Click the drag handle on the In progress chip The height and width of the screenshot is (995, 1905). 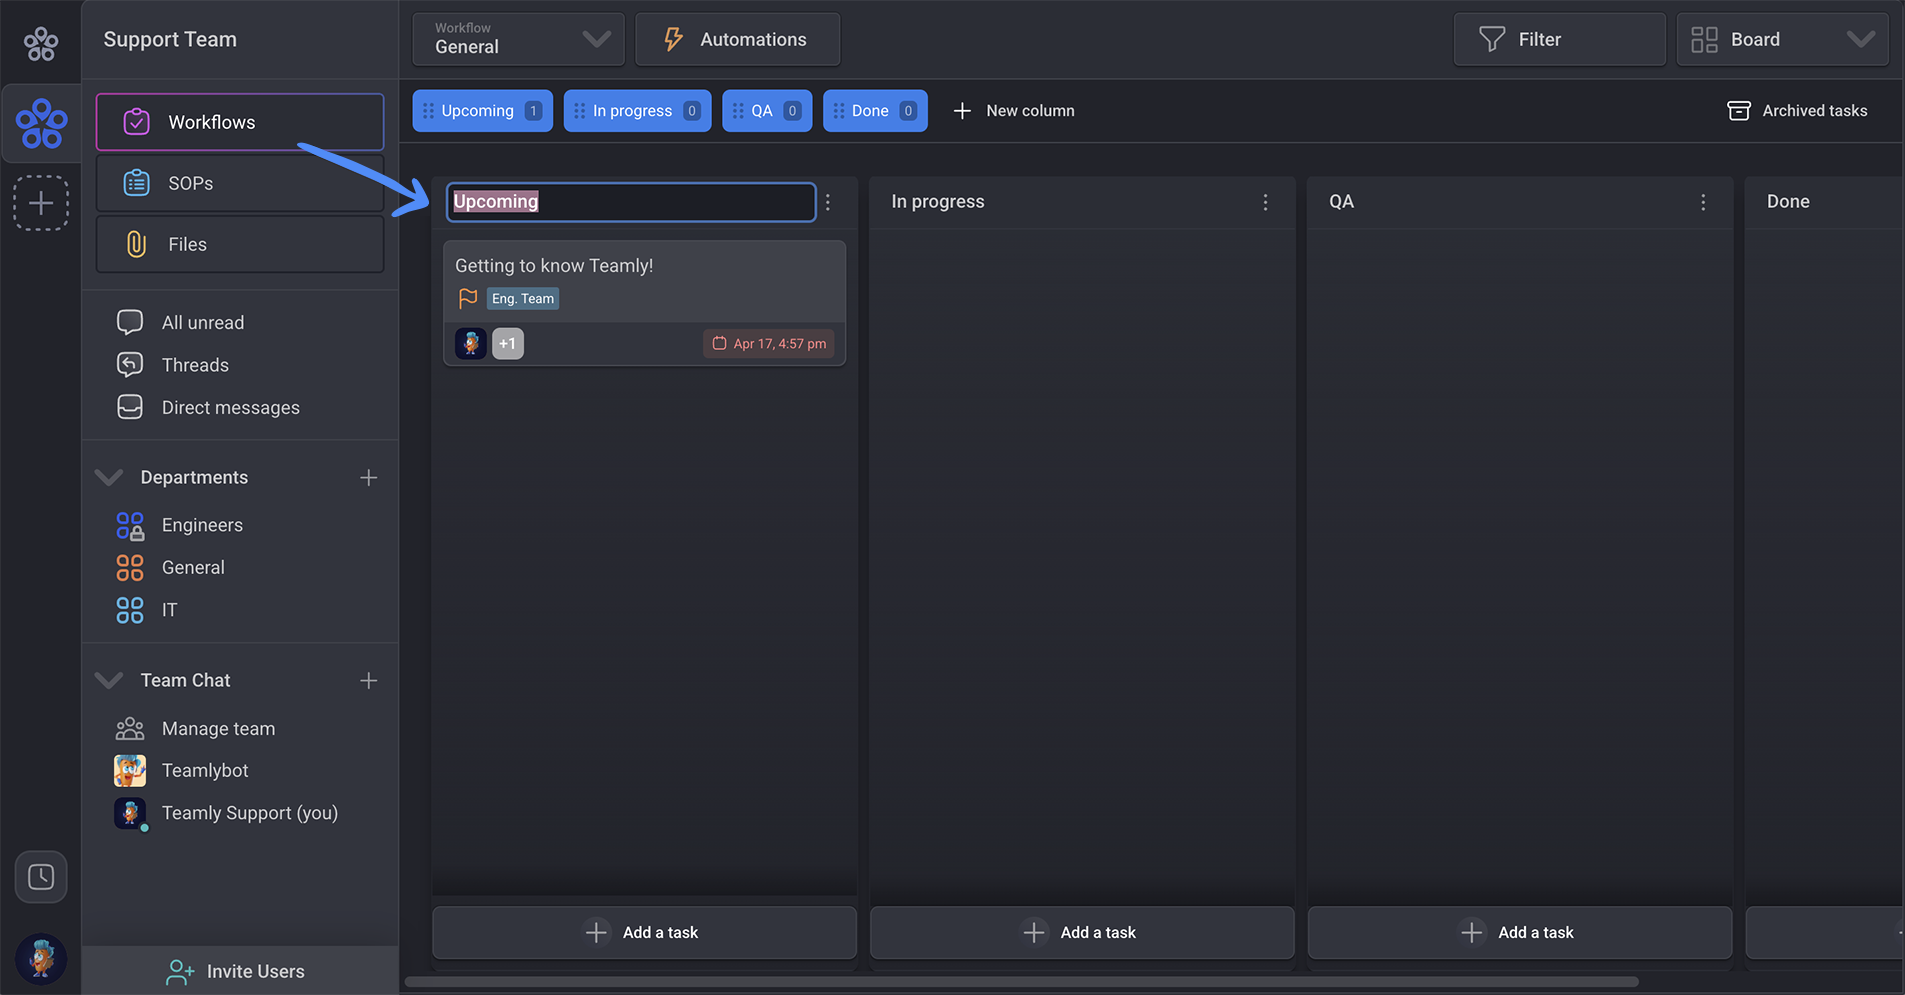tap(580, 111)
